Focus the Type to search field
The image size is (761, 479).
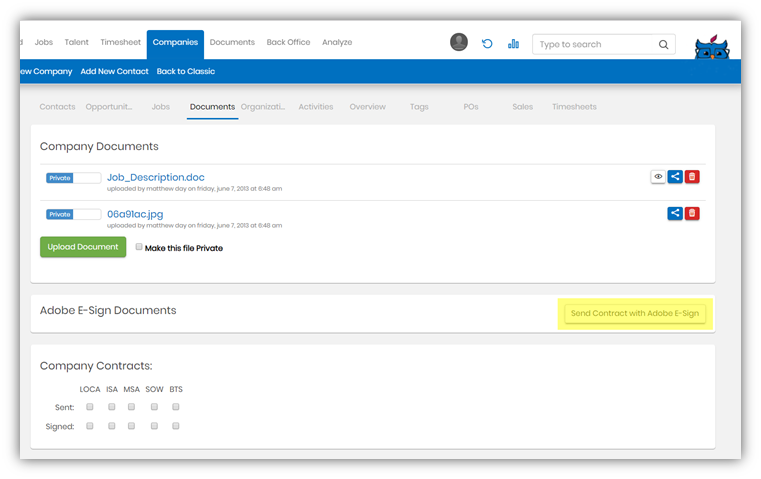click(x=604, y=44)
